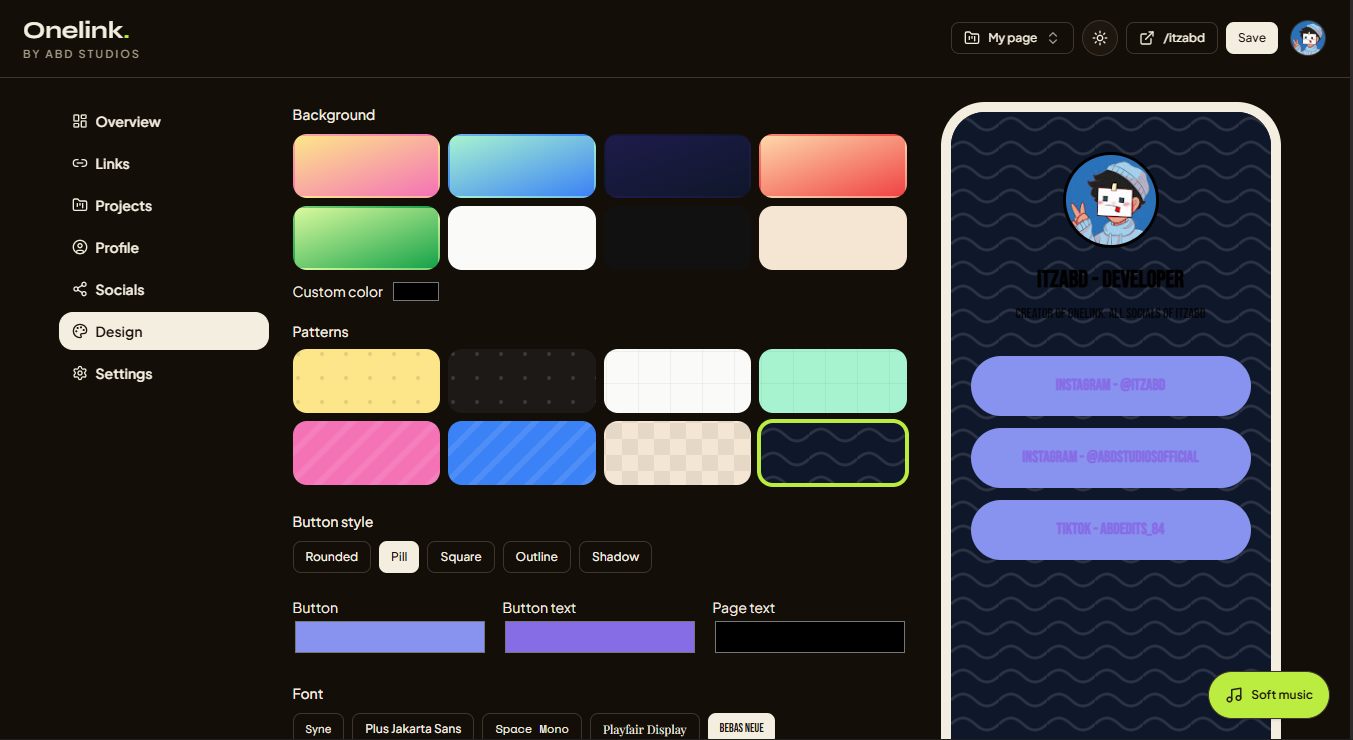This screenshot has height=740, width=1353.
Task: Go to the Overview section
Action: click(x=164, y=122)
